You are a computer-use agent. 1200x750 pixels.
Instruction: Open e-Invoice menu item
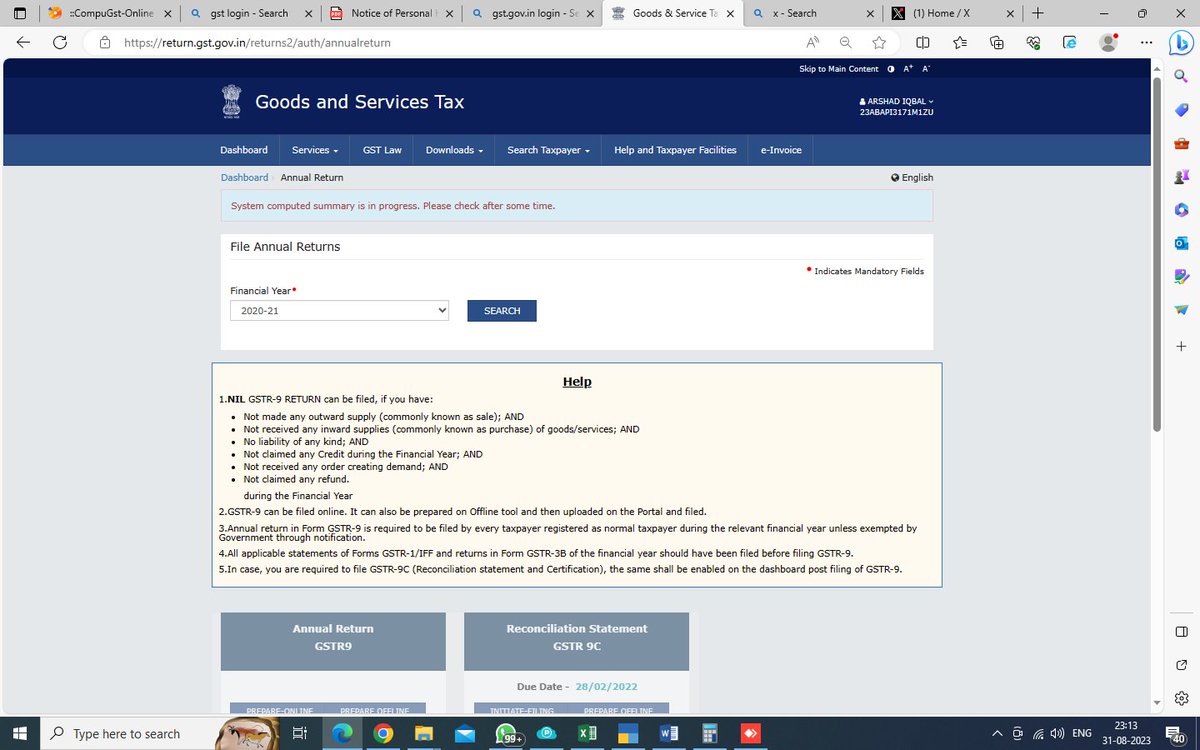tap(781, 150)
